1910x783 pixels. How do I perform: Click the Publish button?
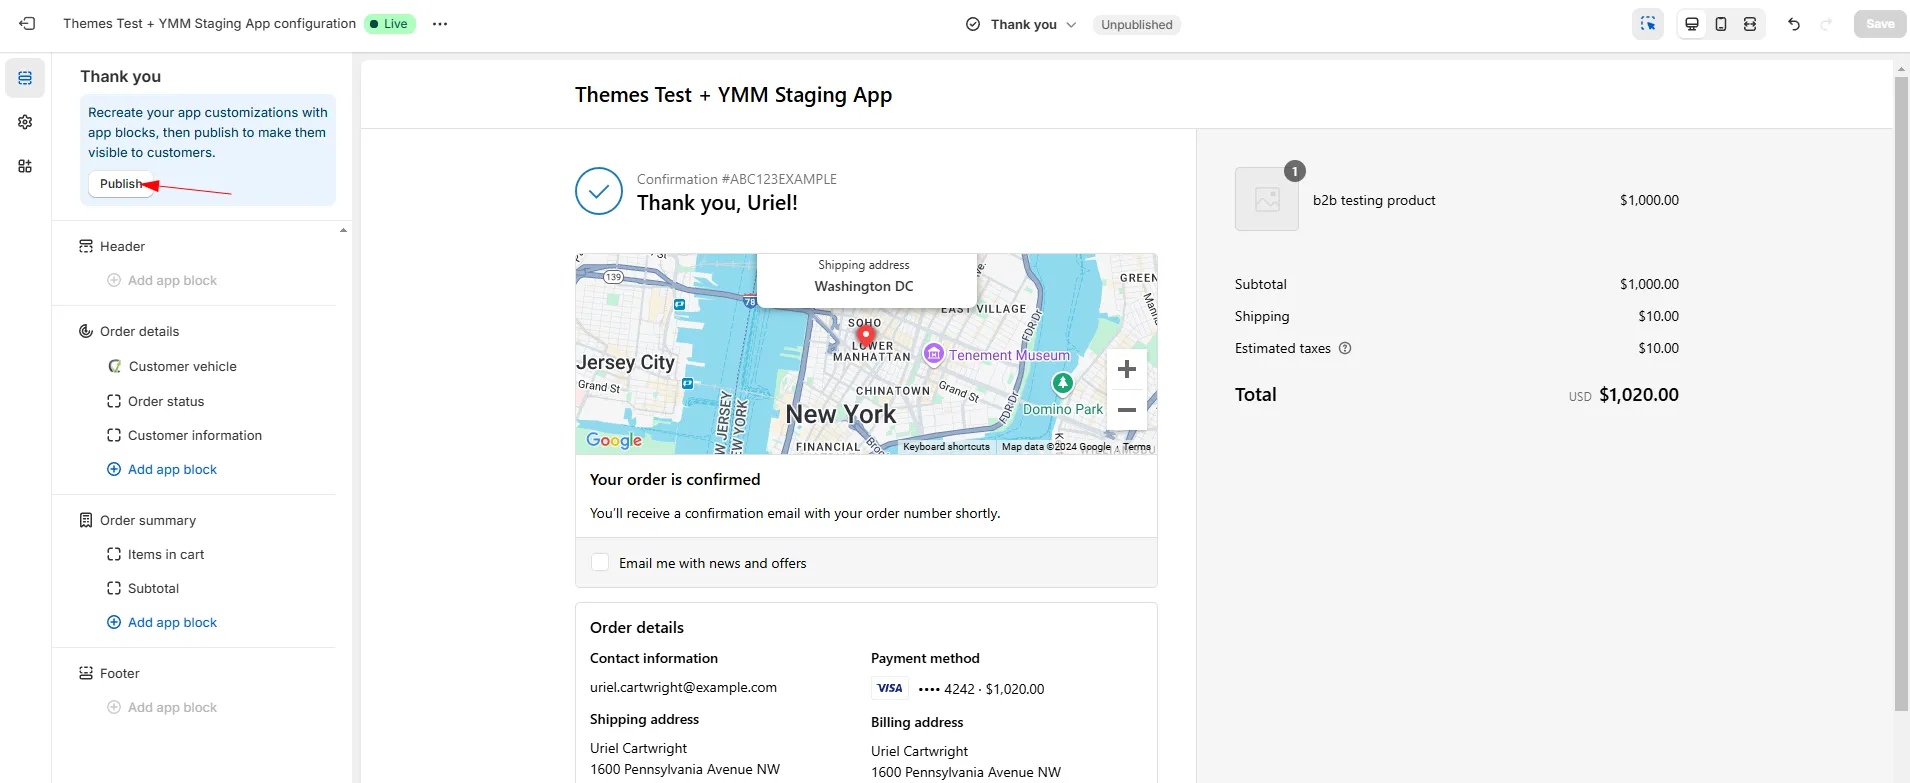pos(121,184)
